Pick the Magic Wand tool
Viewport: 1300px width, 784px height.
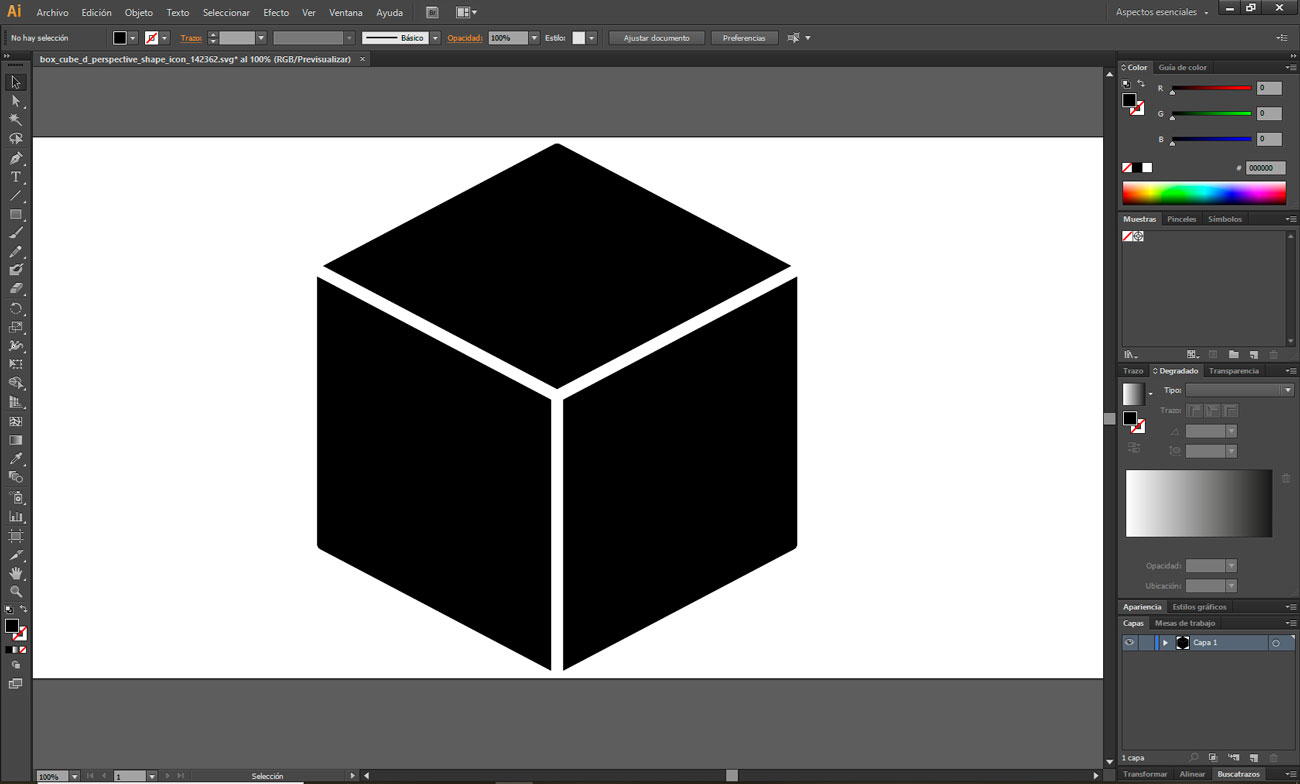click(x=16, y=120)
